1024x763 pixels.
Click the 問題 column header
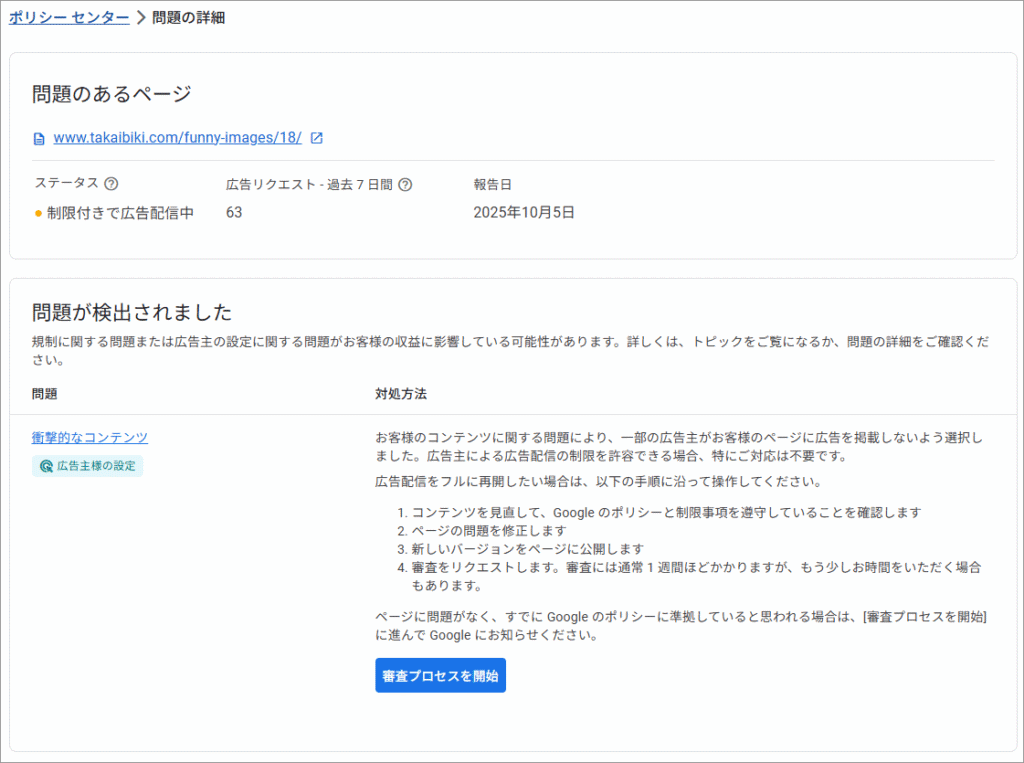click(45, 395)
